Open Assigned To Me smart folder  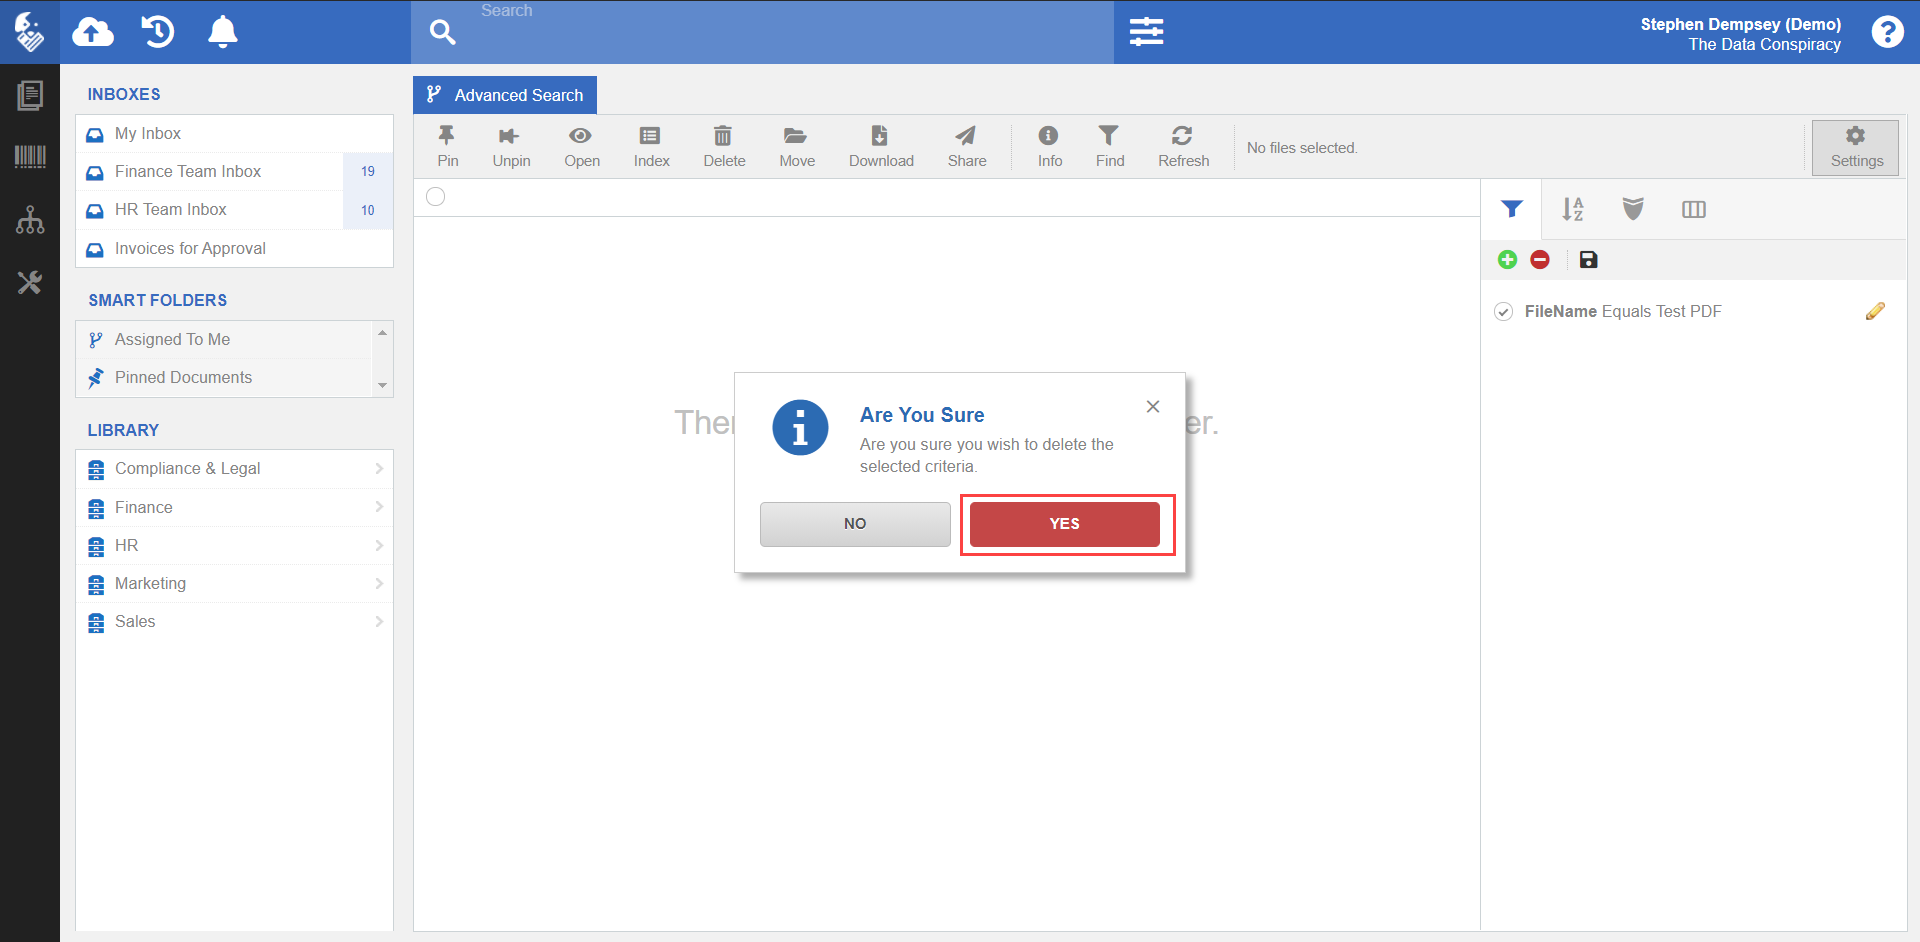pyautogui.click(x=224, y=340)
